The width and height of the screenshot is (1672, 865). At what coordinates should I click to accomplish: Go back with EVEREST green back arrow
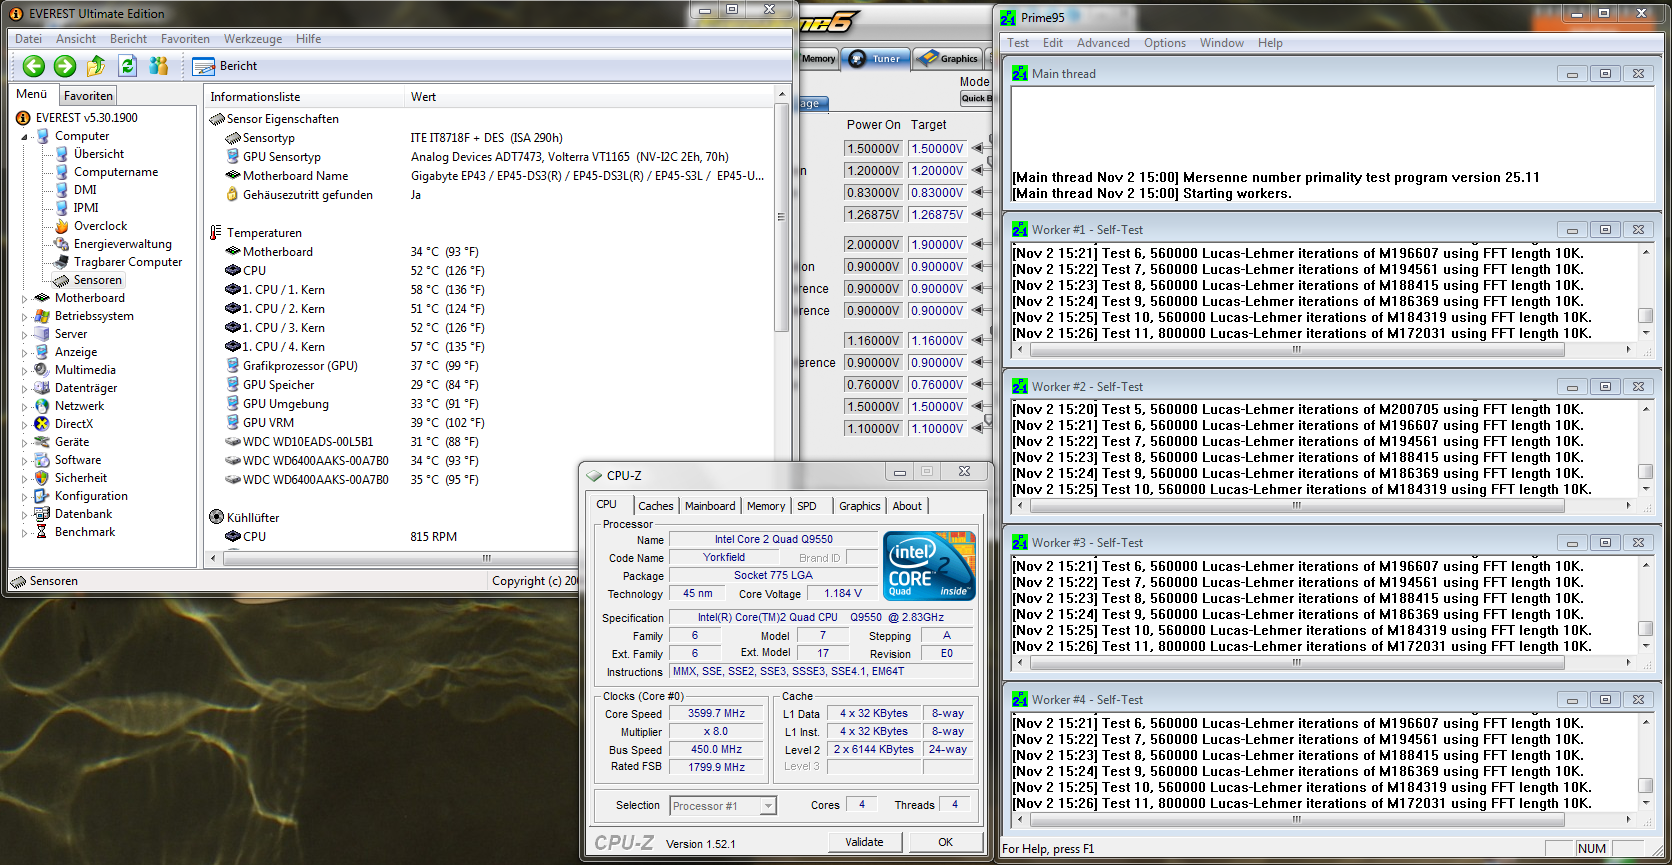click(x=34, y=66)
